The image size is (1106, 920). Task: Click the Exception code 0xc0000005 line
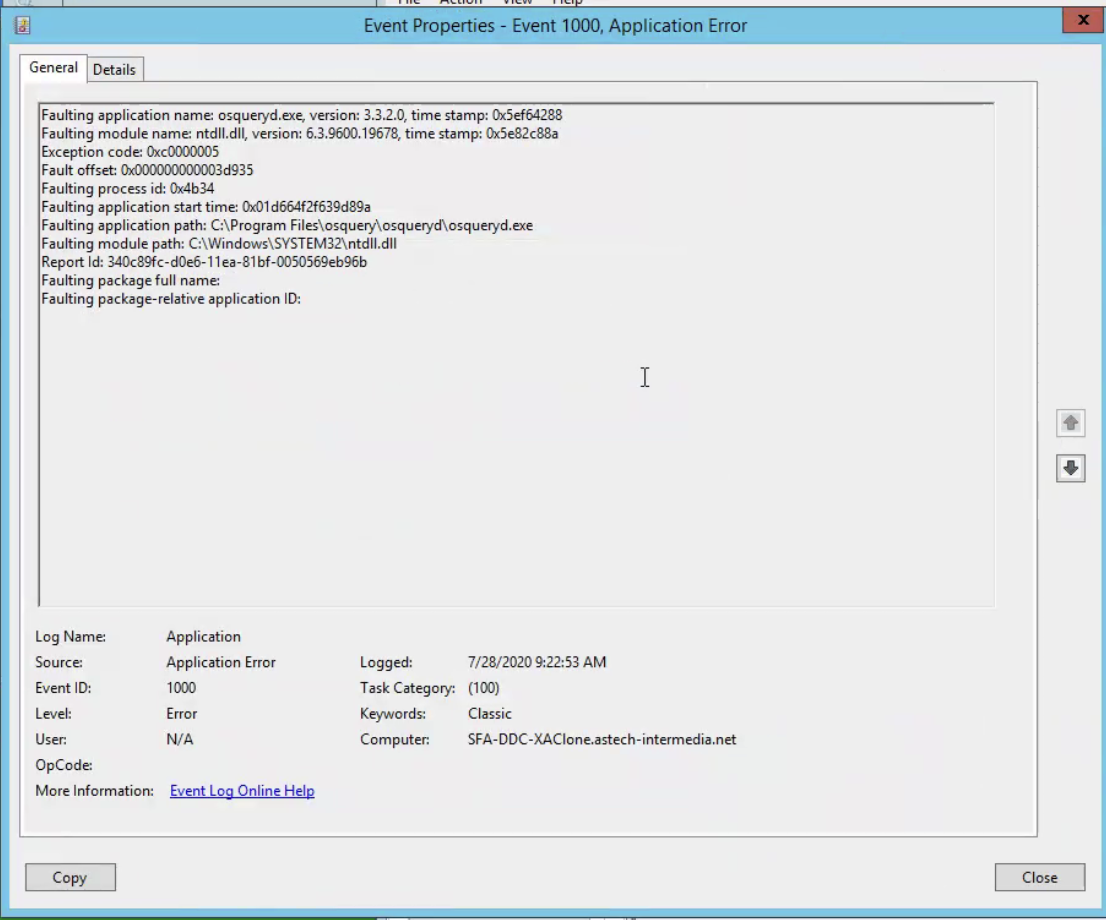click(130, 152)
